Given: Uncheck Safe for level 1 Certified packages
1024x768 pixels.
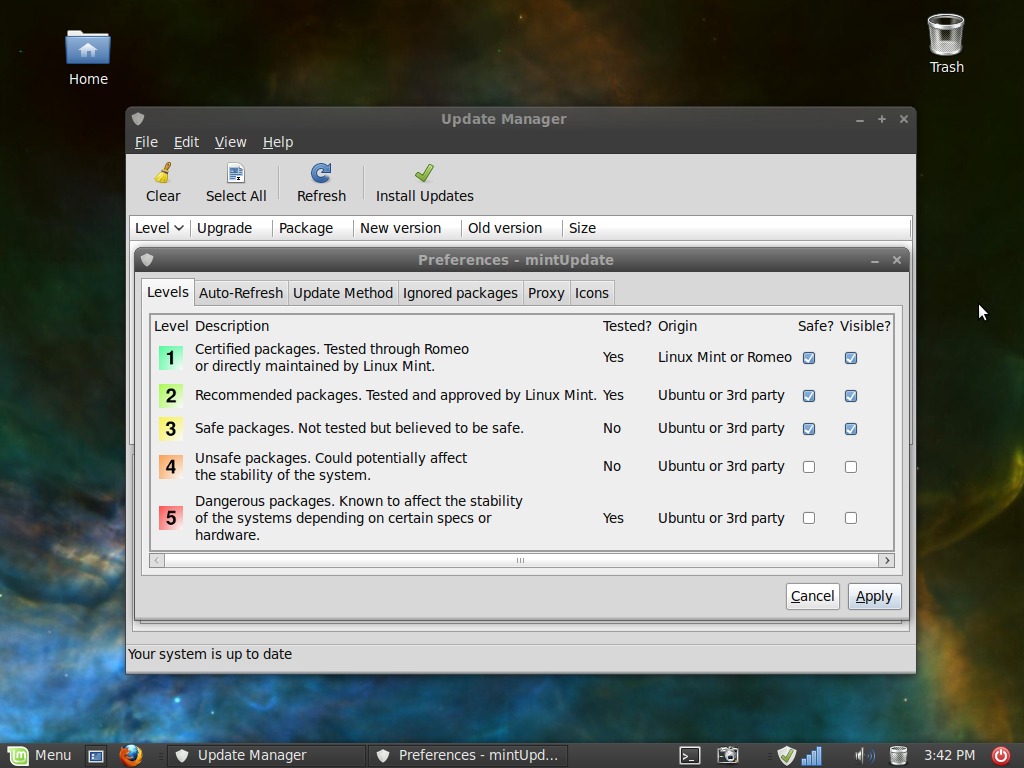Looking at the screenshot, I should 808,358.
